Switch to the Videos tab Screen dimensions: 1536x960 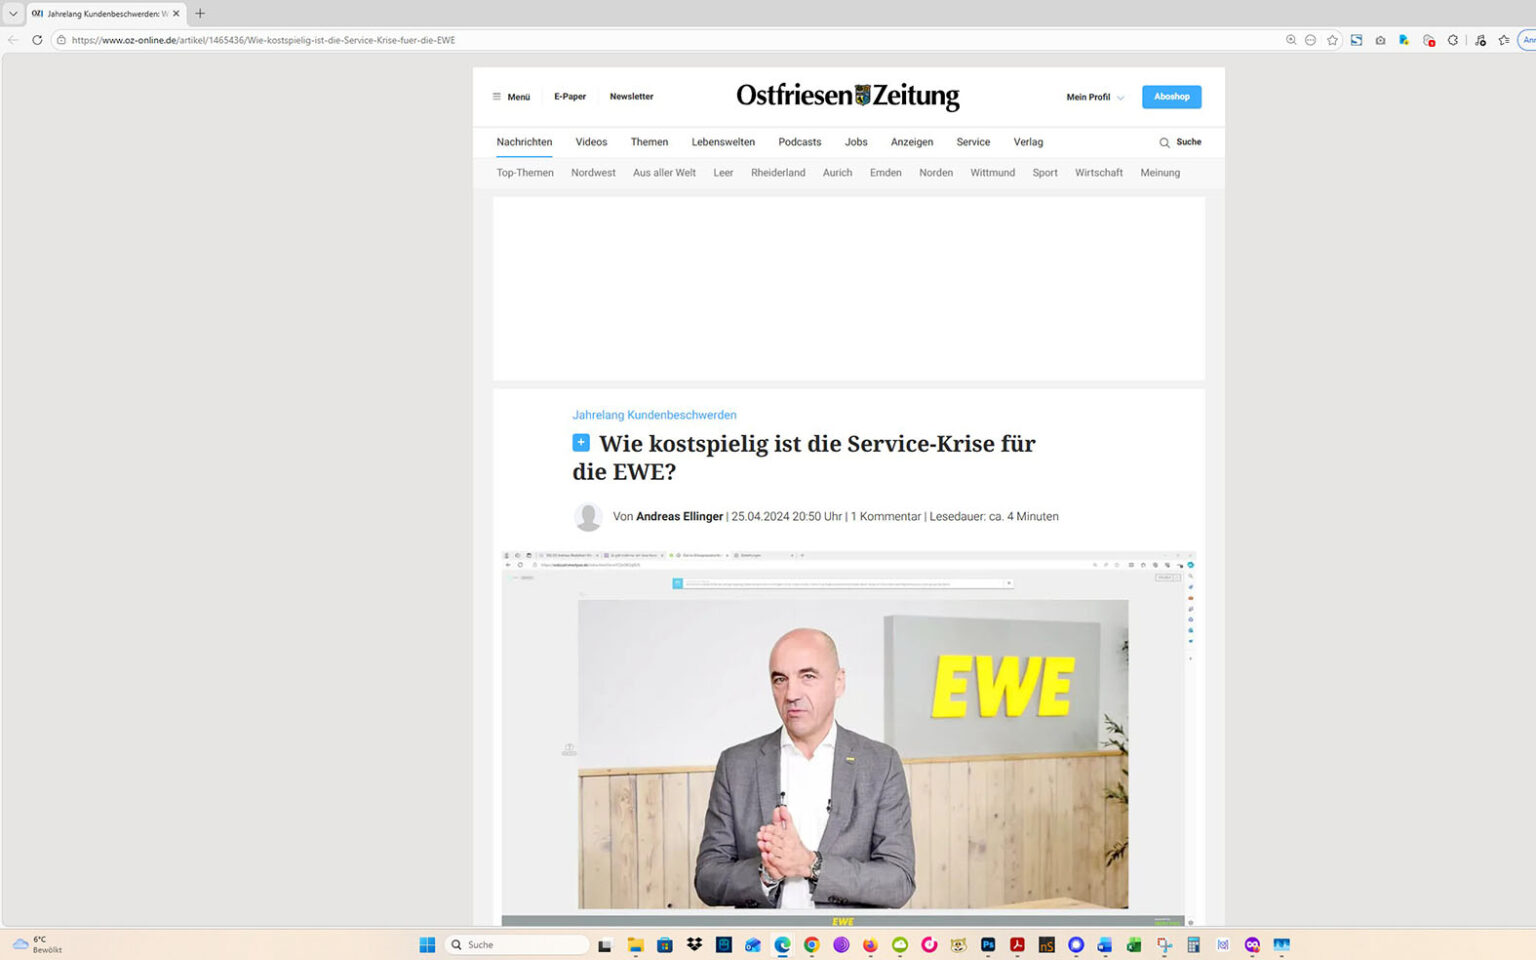coord(591,142)
